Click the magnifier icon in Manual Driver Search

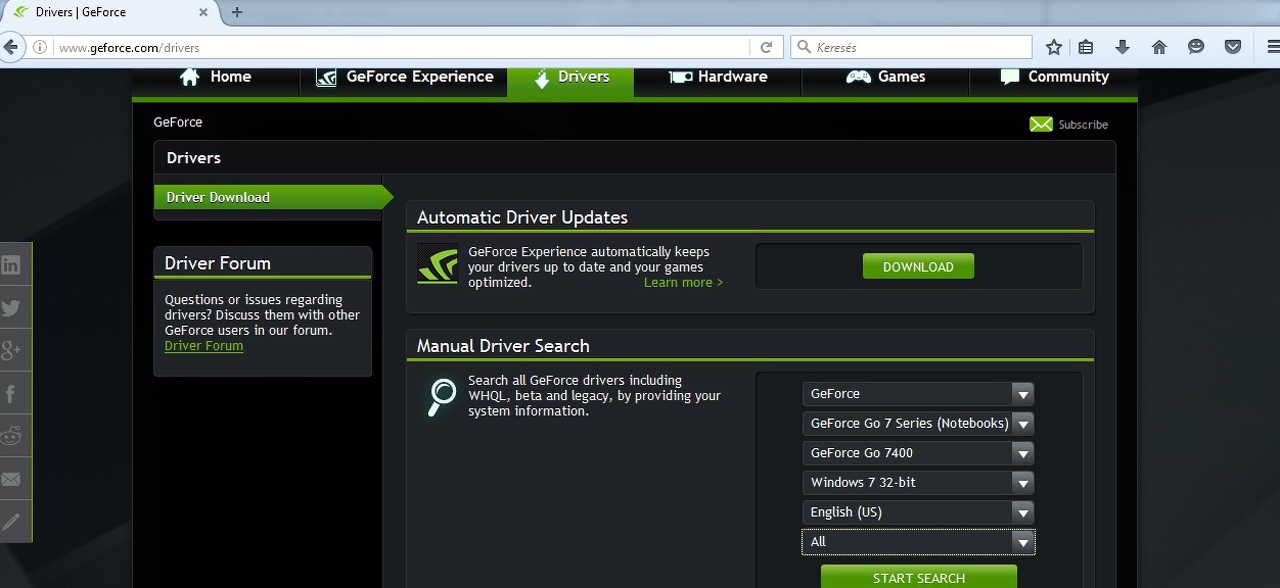pos(440,397)
